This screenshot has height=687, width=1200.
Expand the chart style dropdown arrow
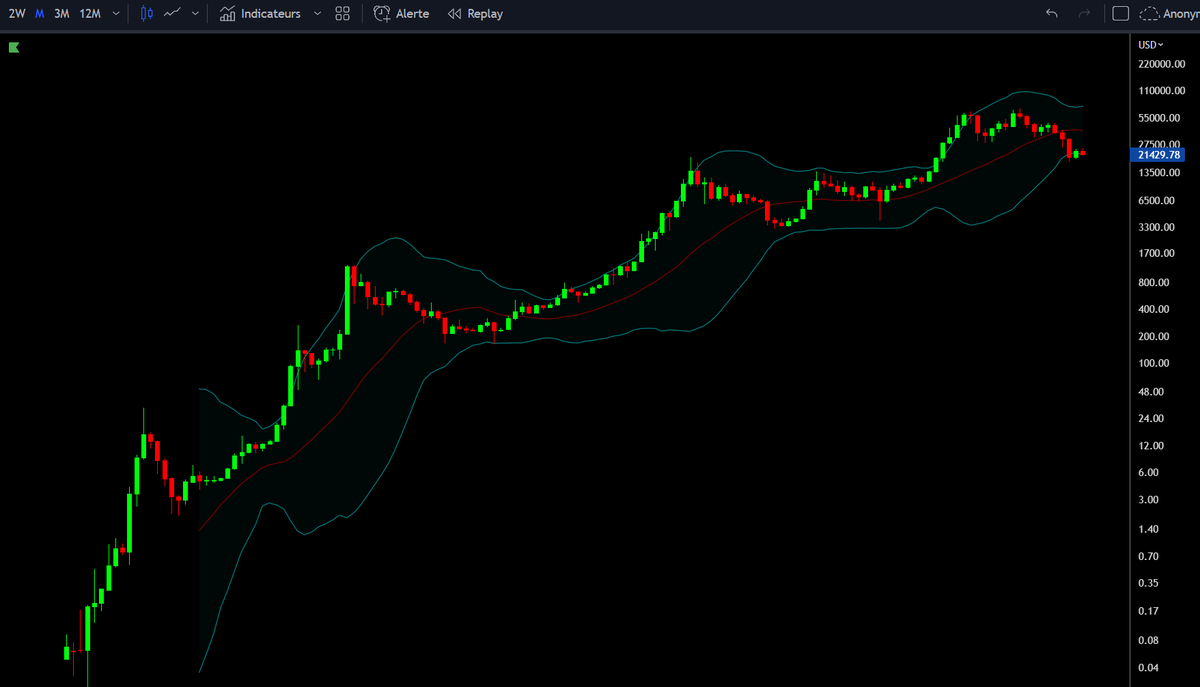194,14
